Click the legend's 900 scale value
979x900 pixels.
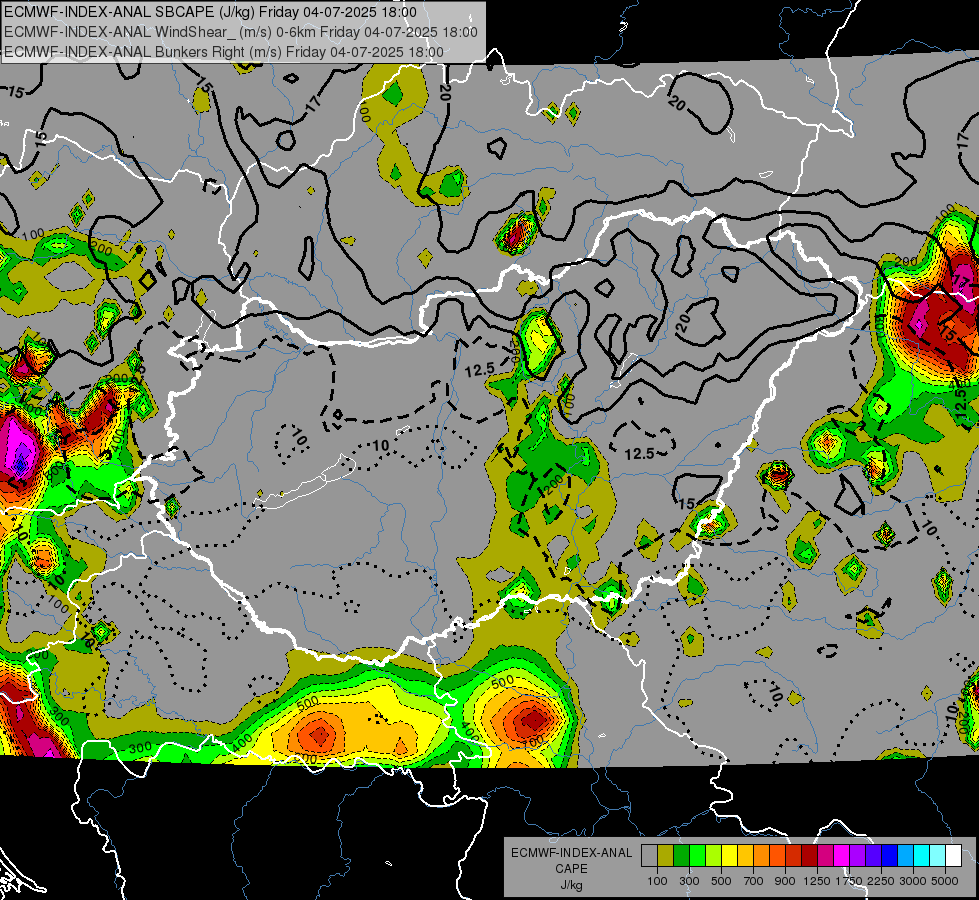point(785,881)
